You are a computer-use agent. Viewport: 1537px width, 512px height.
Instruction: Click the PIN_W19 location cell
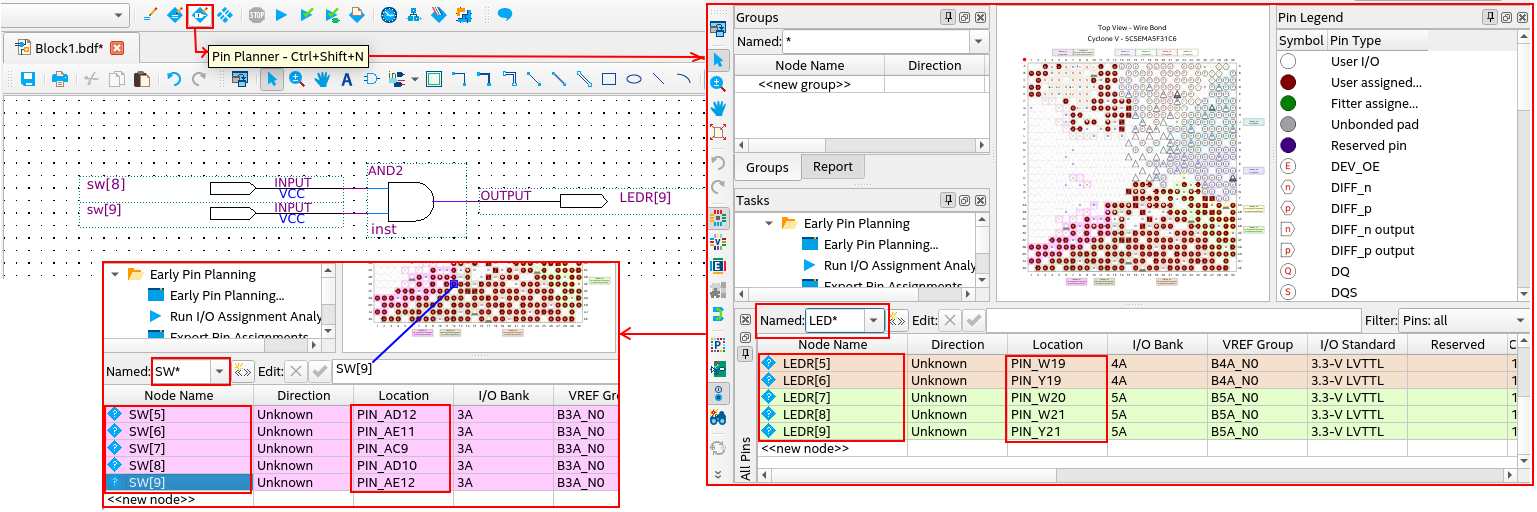pos(1057,363)
